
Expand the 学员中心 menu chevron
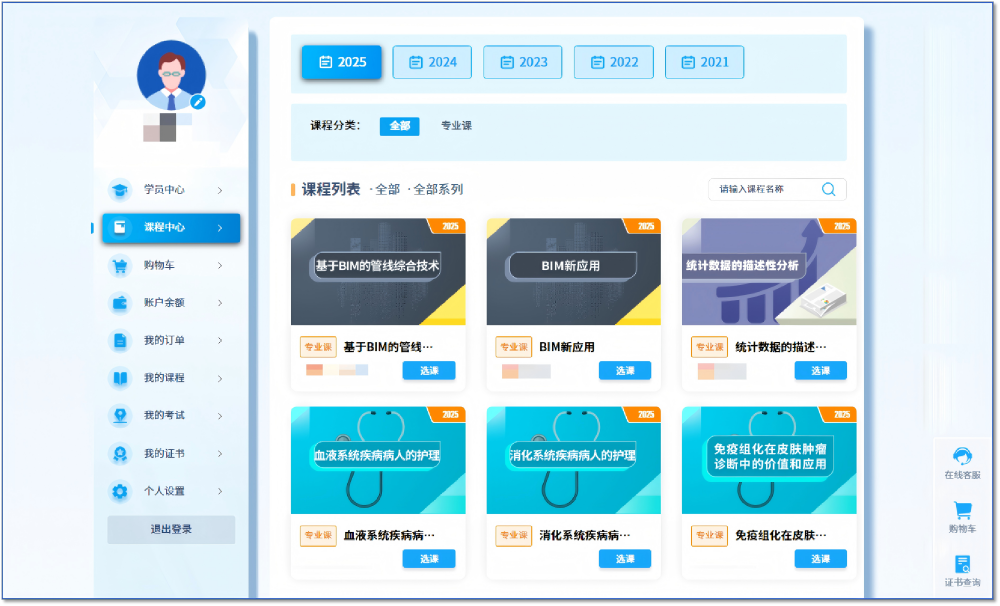(x=220, y=190)
